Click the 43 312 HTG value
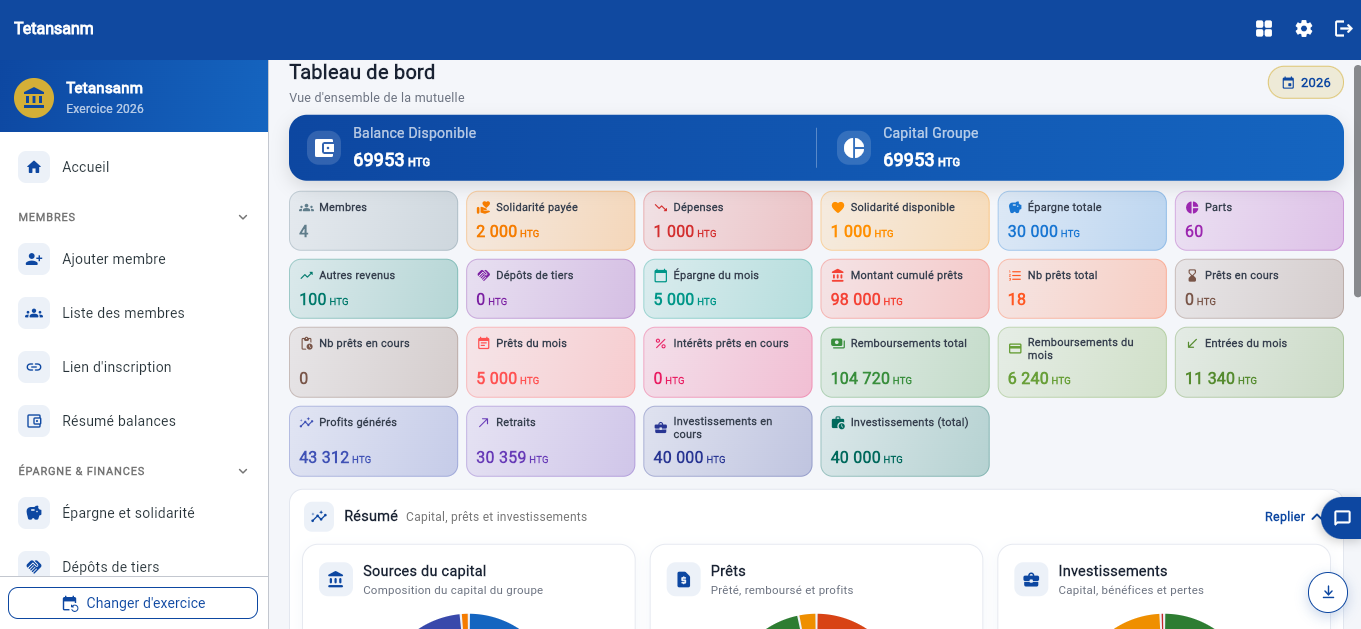This screenshot has width=1361, height=629. click(x=335, y=458)
